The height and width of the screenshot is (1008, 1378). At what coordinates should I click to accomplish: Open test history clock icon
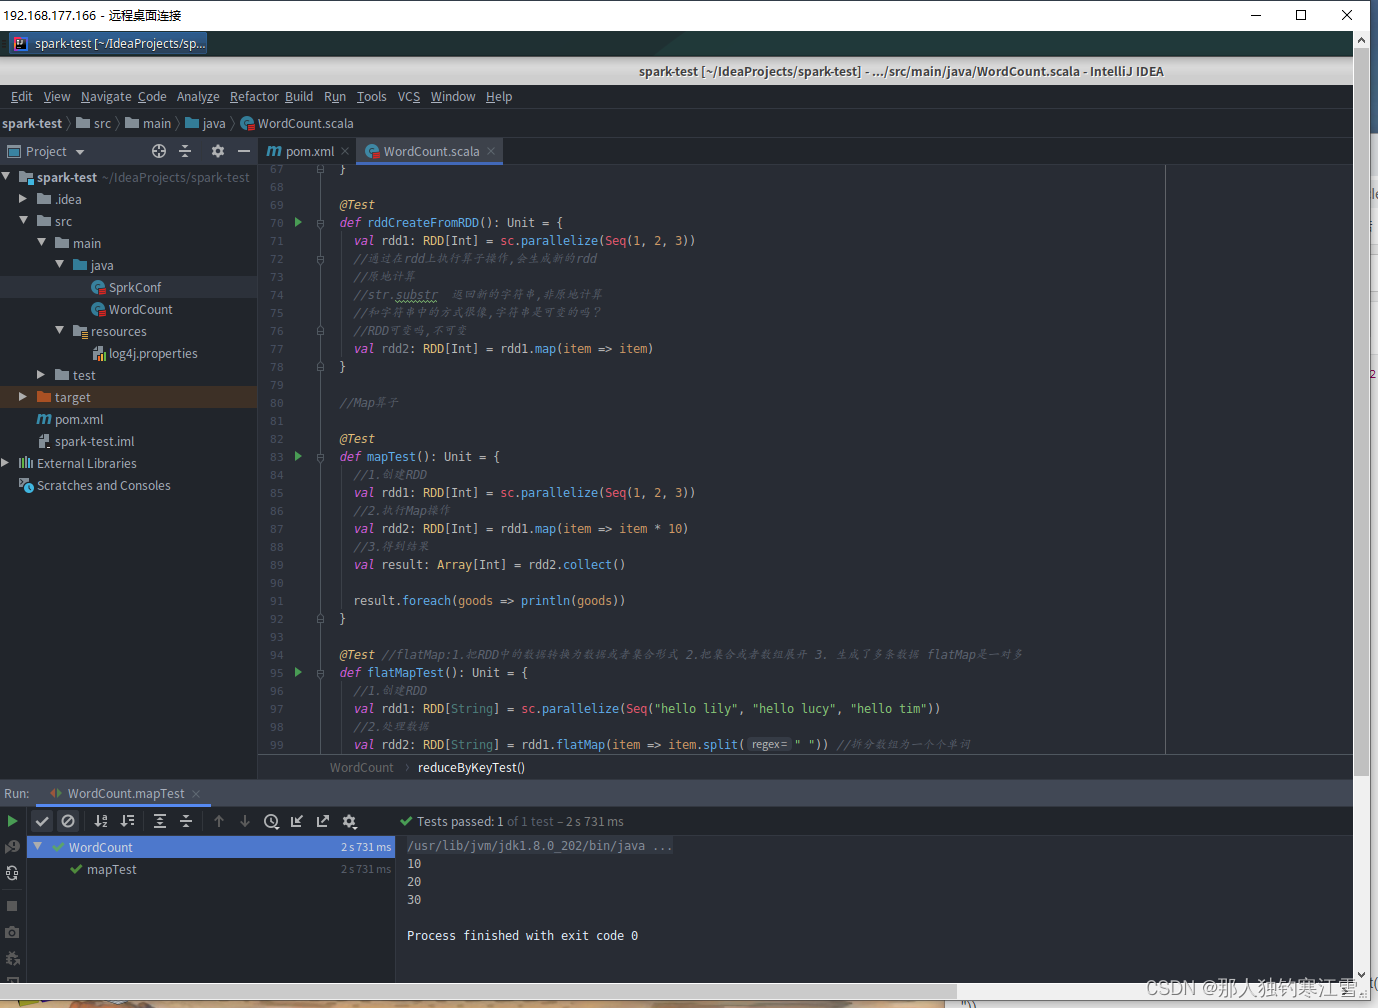pyautogui.click(x=271, y=821)
